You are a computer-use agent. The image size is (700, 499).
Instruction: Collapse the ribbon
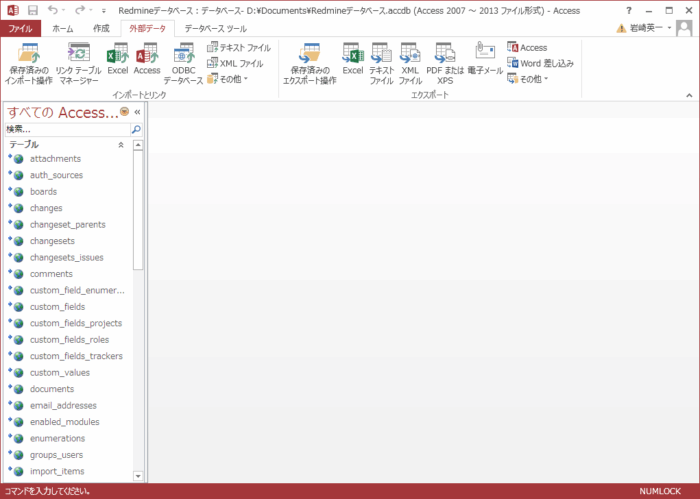pyautogui.click(x=689, y=95)
